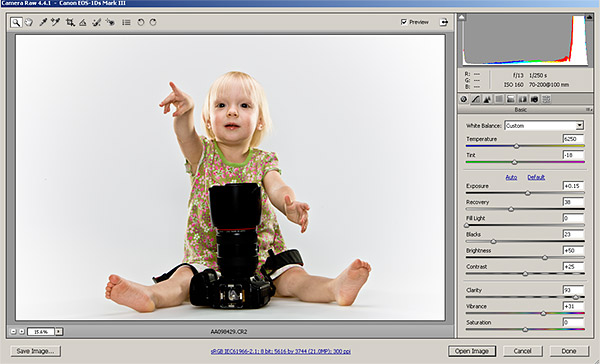Click the Clarity value field

coord(573,290)
